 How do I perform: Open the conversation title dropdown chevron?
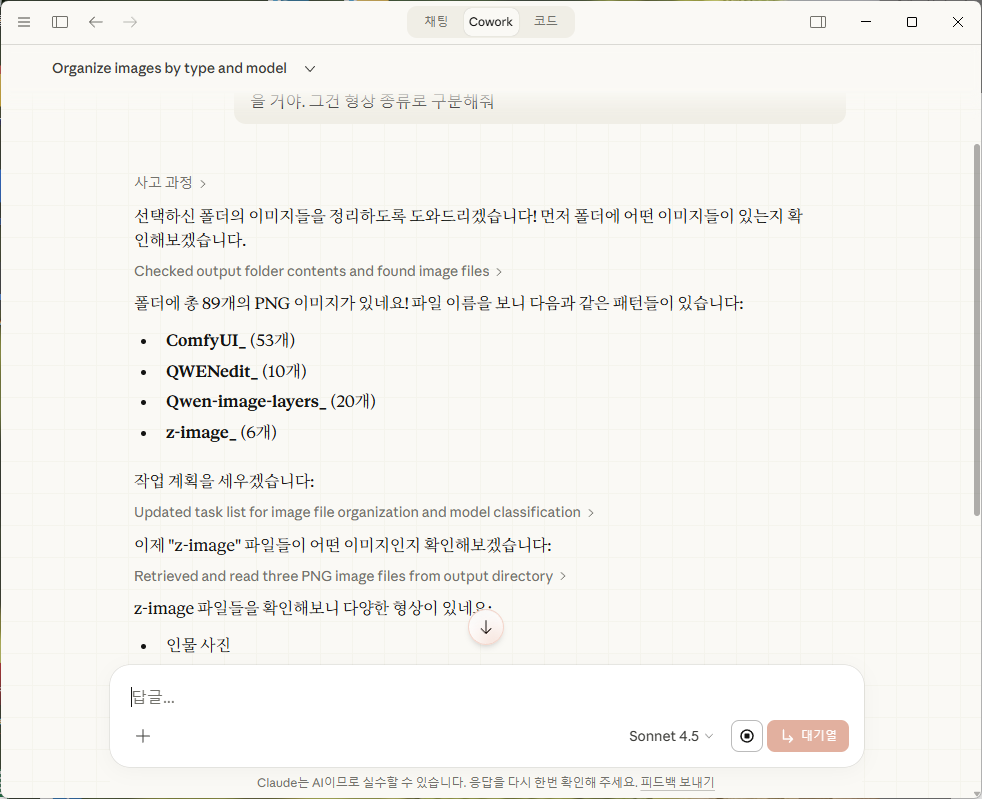click(x=310, y=69)
